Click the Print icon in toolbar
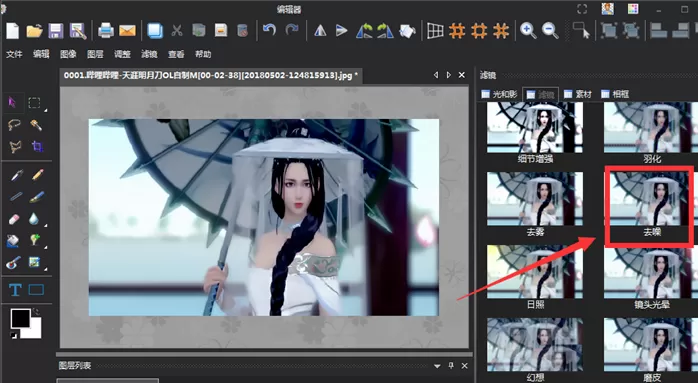Image resolution: width=698 pixels, height=383 pixels. tap(106, 31)
